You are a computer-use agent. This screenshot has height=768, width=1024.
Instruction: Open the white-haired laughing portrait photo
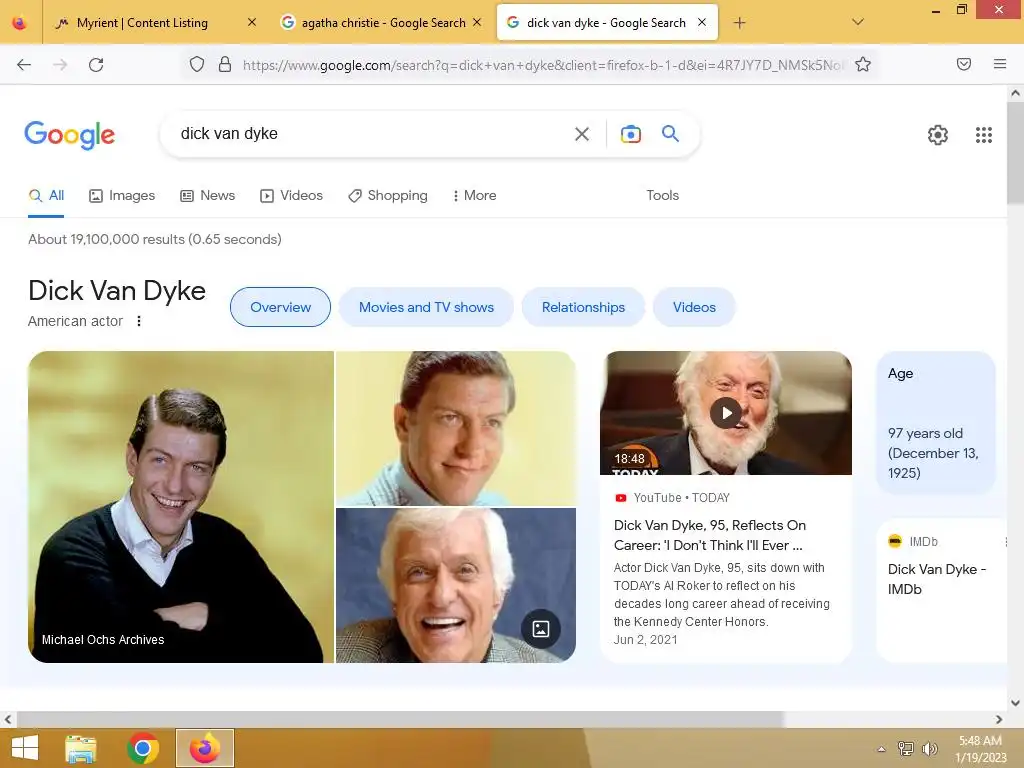456,585
